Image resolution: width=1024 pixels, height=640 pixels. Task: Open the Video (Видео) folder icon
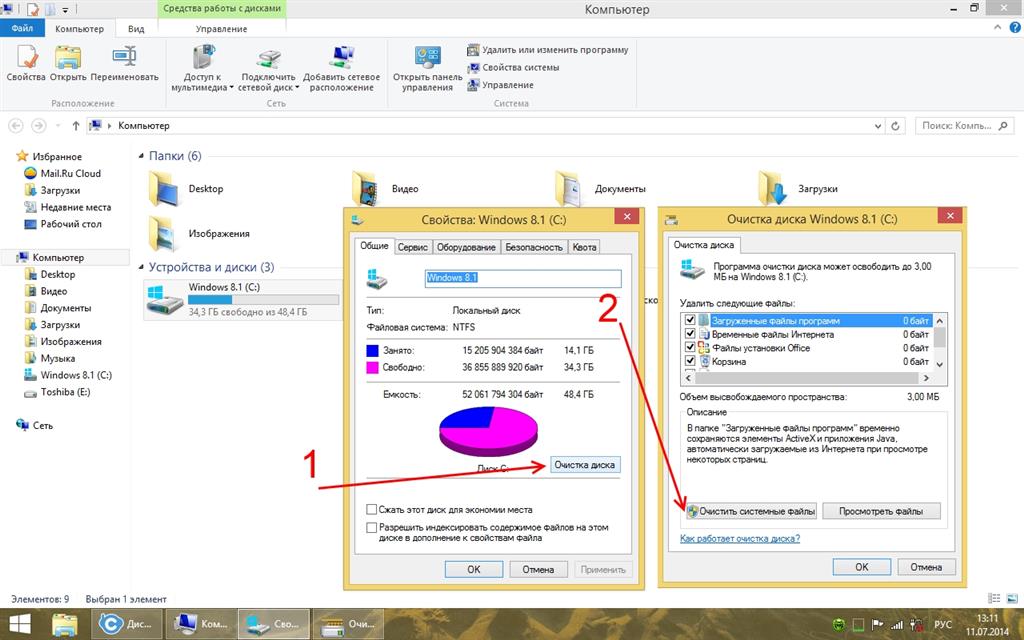[364, 189]
